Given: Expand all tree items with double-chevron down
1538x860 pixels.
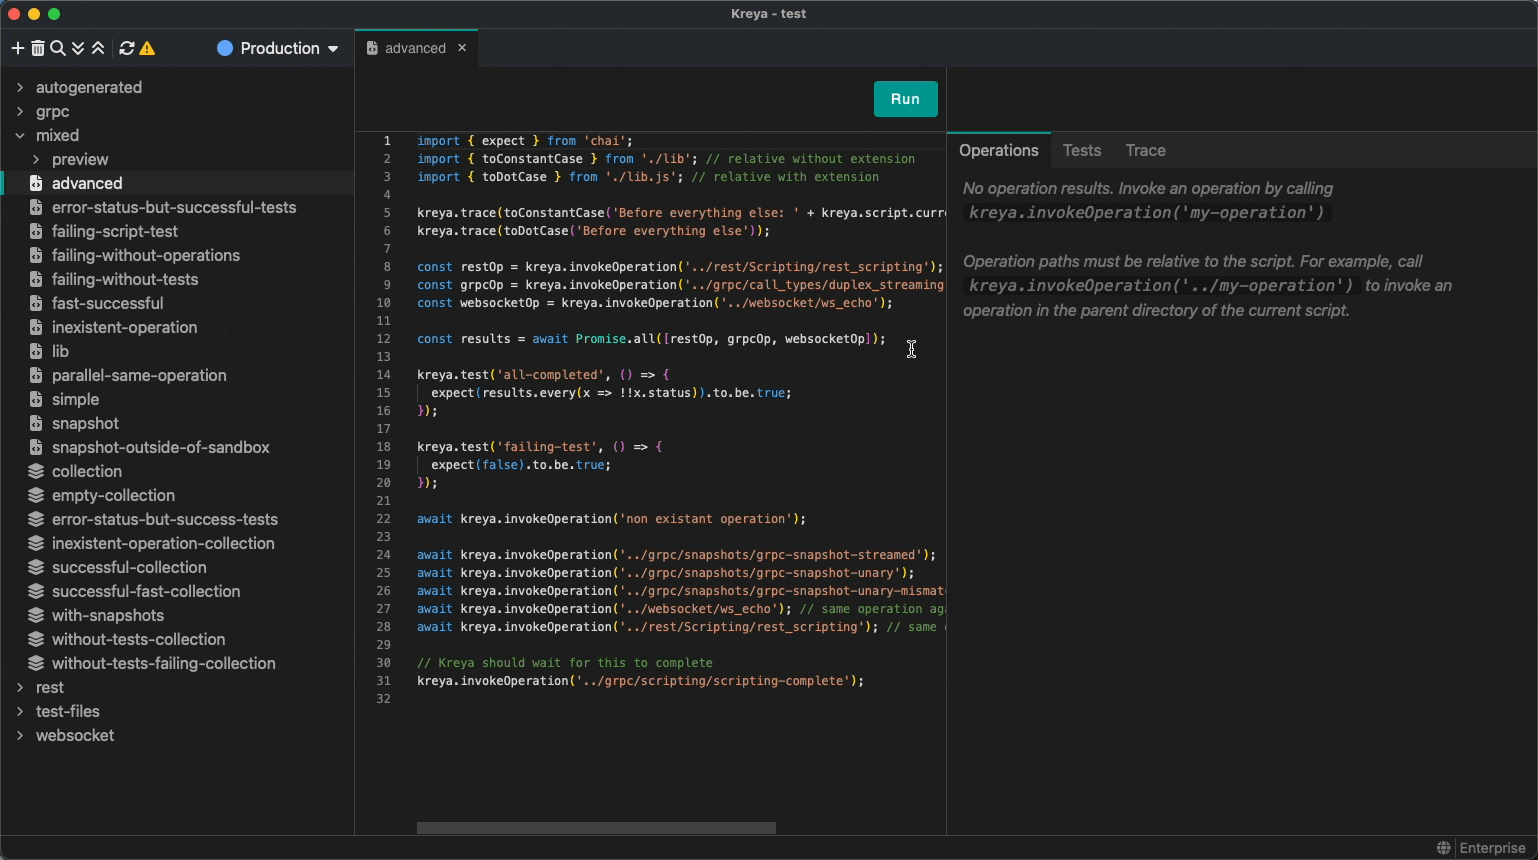Looking at the screenshot, I should coord(78,48).
